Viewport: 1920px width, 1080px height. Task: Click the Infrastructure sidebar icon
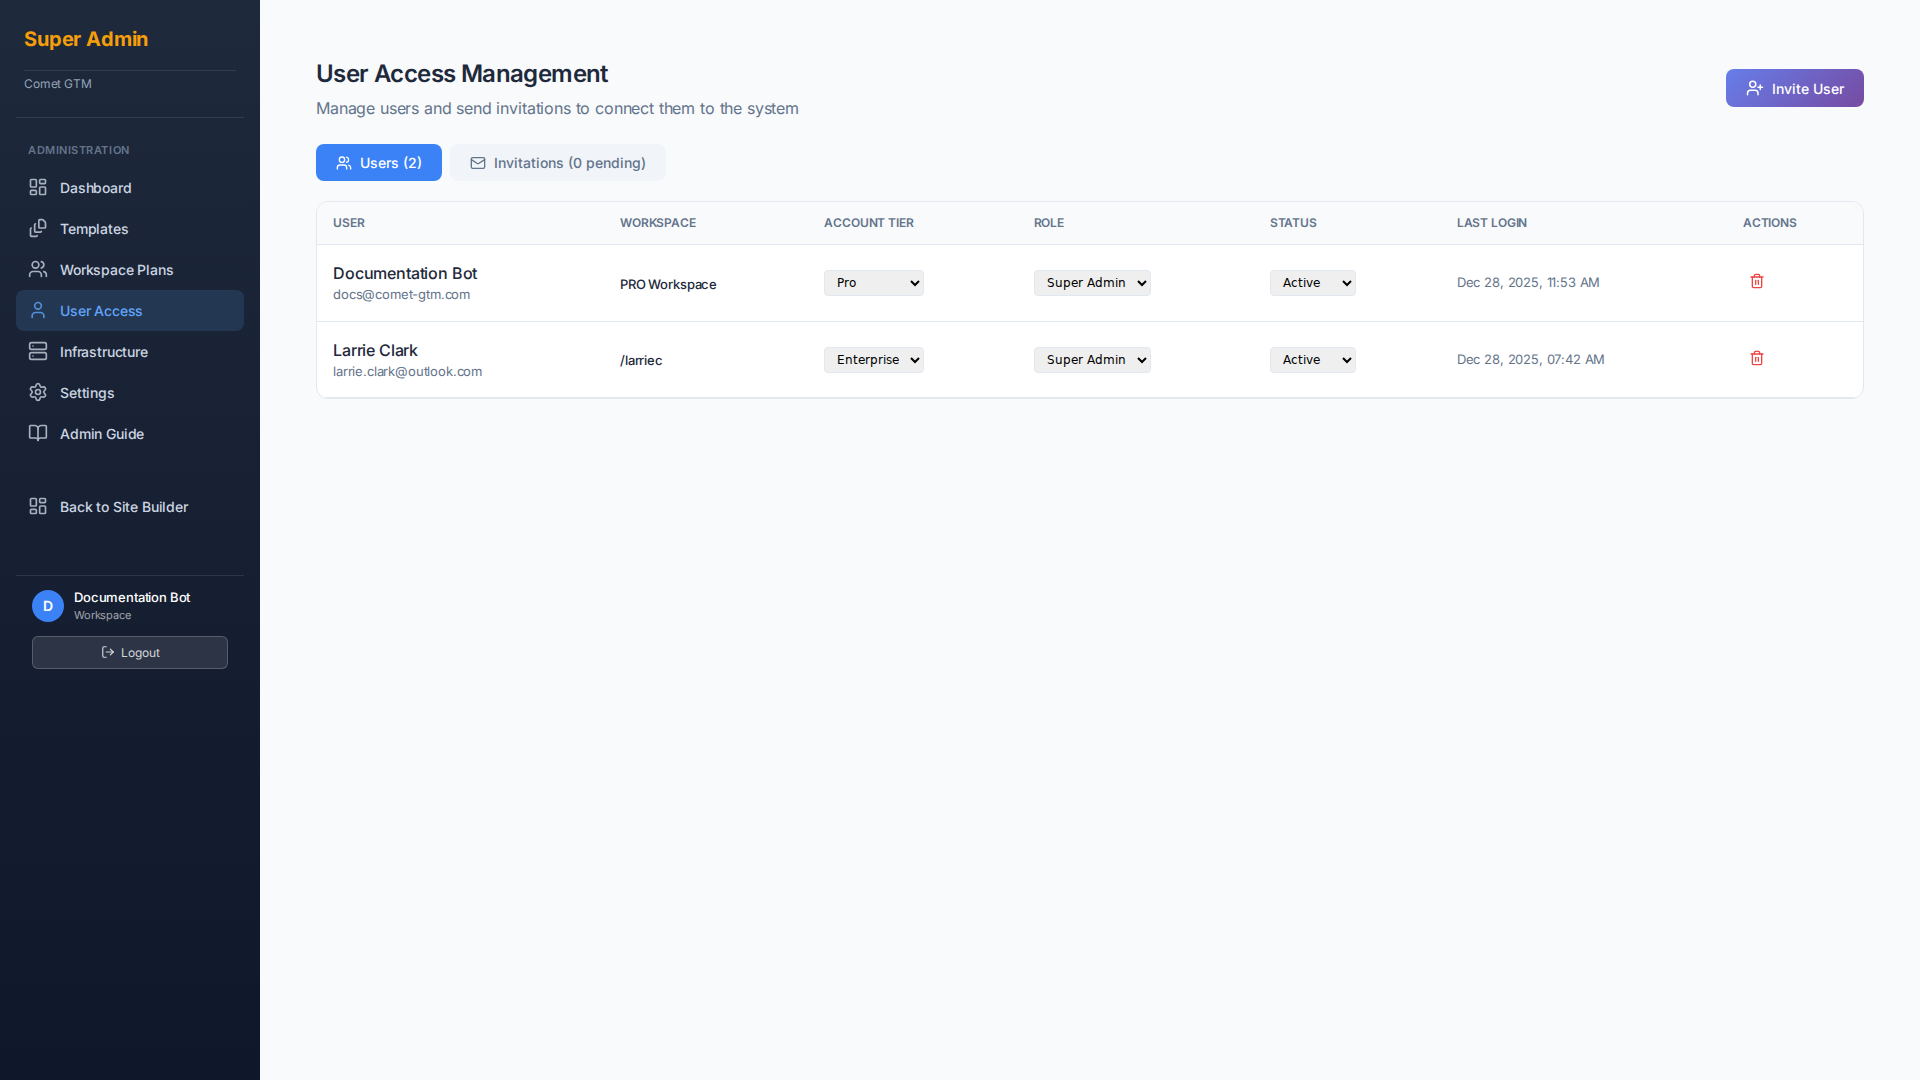tap(37, 351)
